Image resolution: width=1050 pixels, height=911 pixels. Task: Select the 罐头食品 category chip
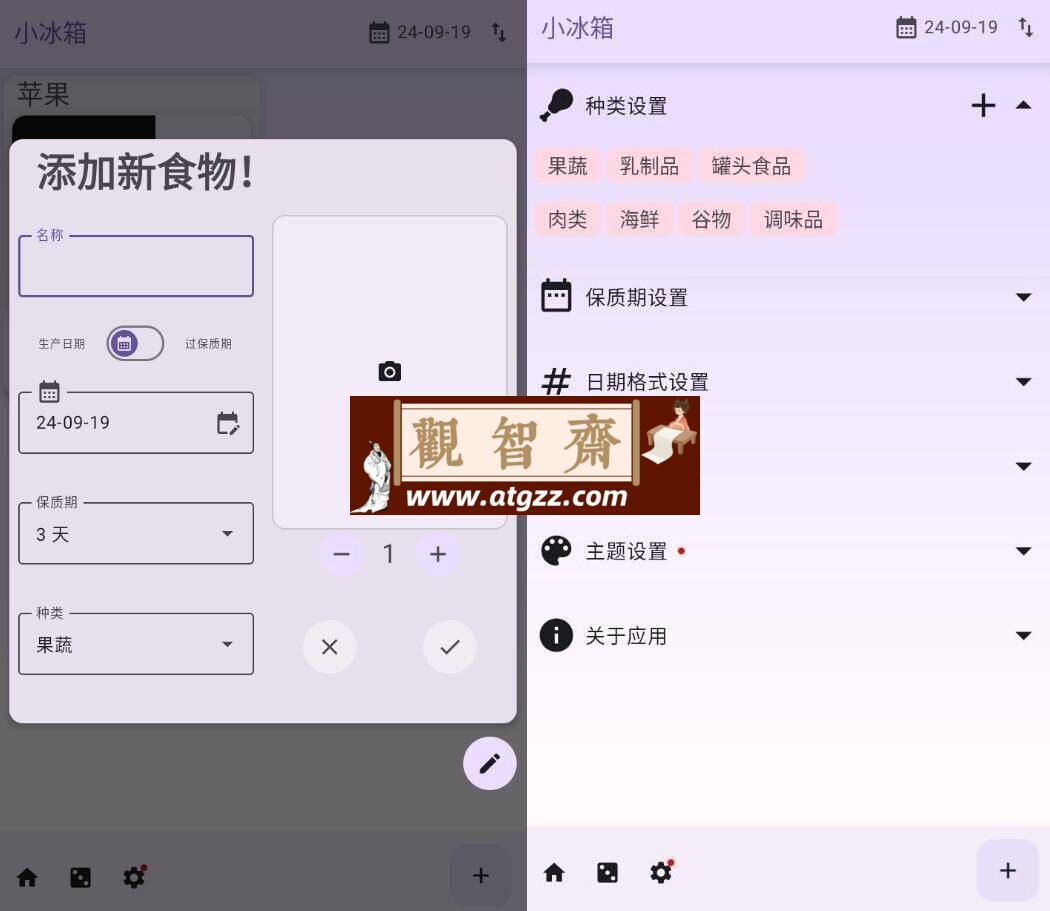pyautogui.click(x=751, y=166)
